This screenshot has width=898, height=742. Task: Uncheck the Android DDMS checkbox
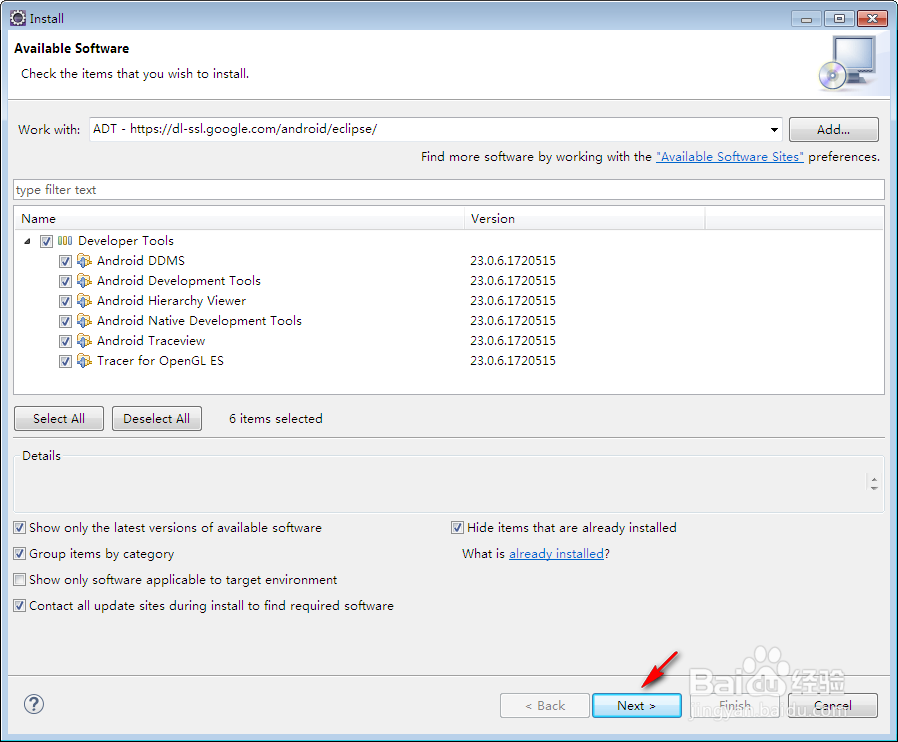click(65, 261)
